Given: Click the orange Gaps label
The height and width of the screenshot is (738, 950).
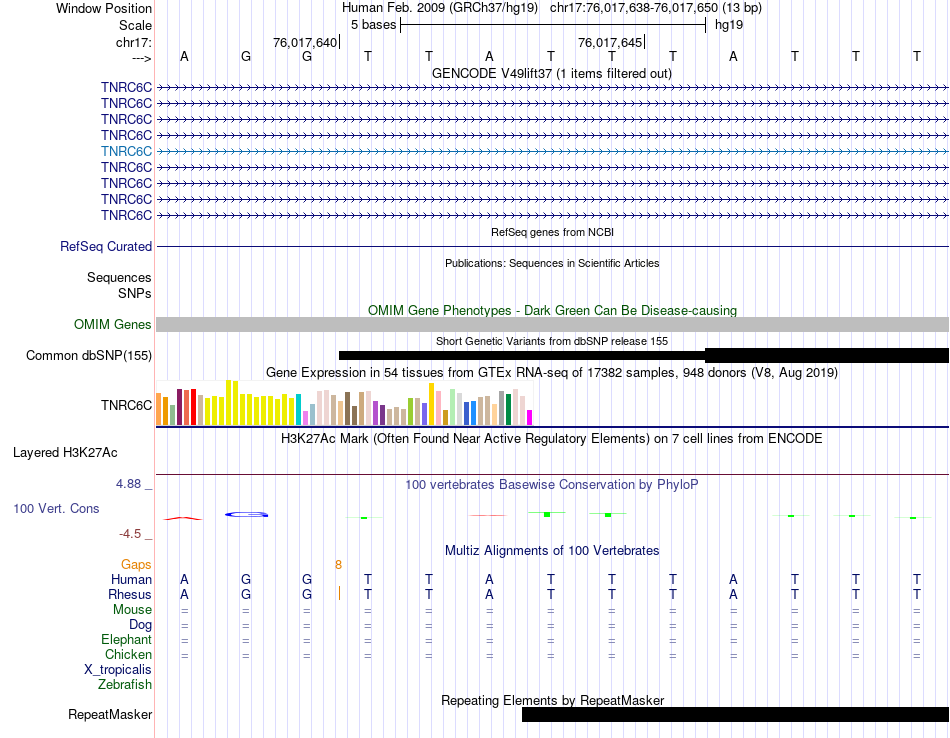Looking at the screenshot, I should 136,565.
